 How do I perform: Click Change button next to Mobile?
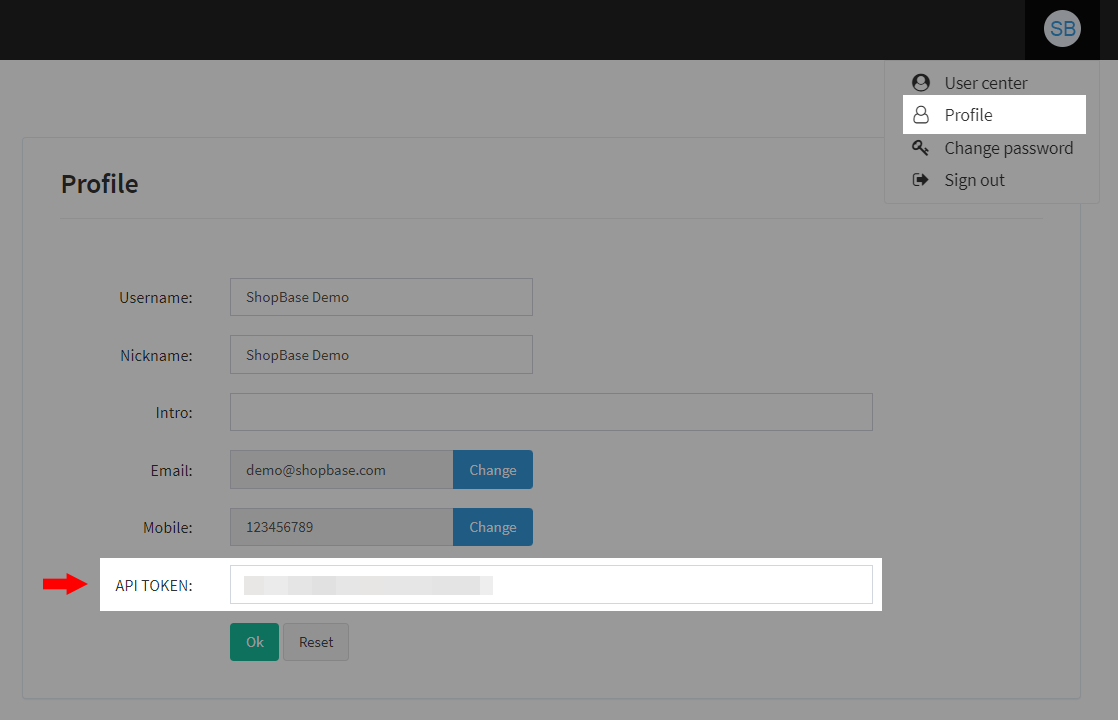[x=493, y=527]
